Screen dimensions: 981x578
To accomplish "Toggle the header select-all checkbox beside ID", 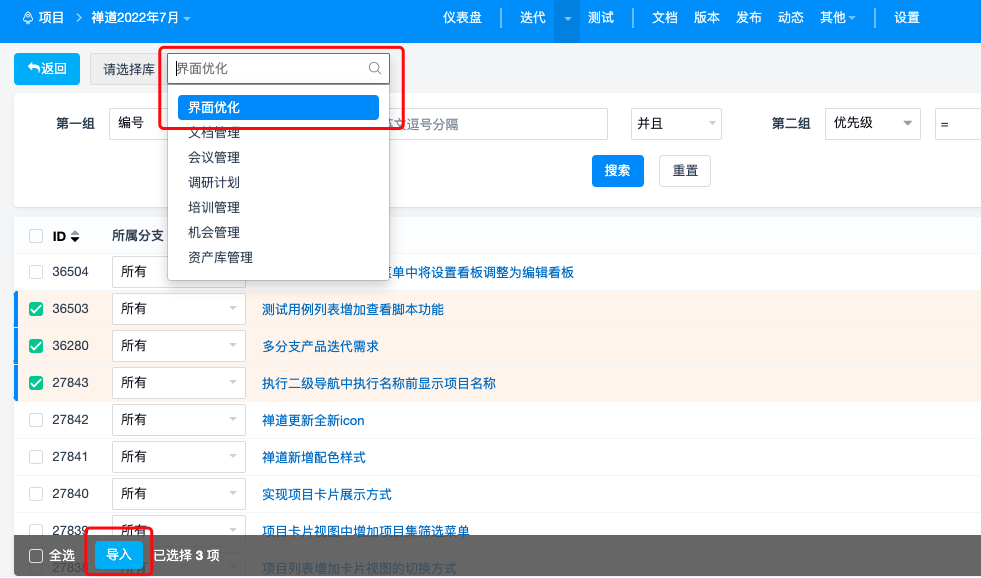I will click(36, 236).
